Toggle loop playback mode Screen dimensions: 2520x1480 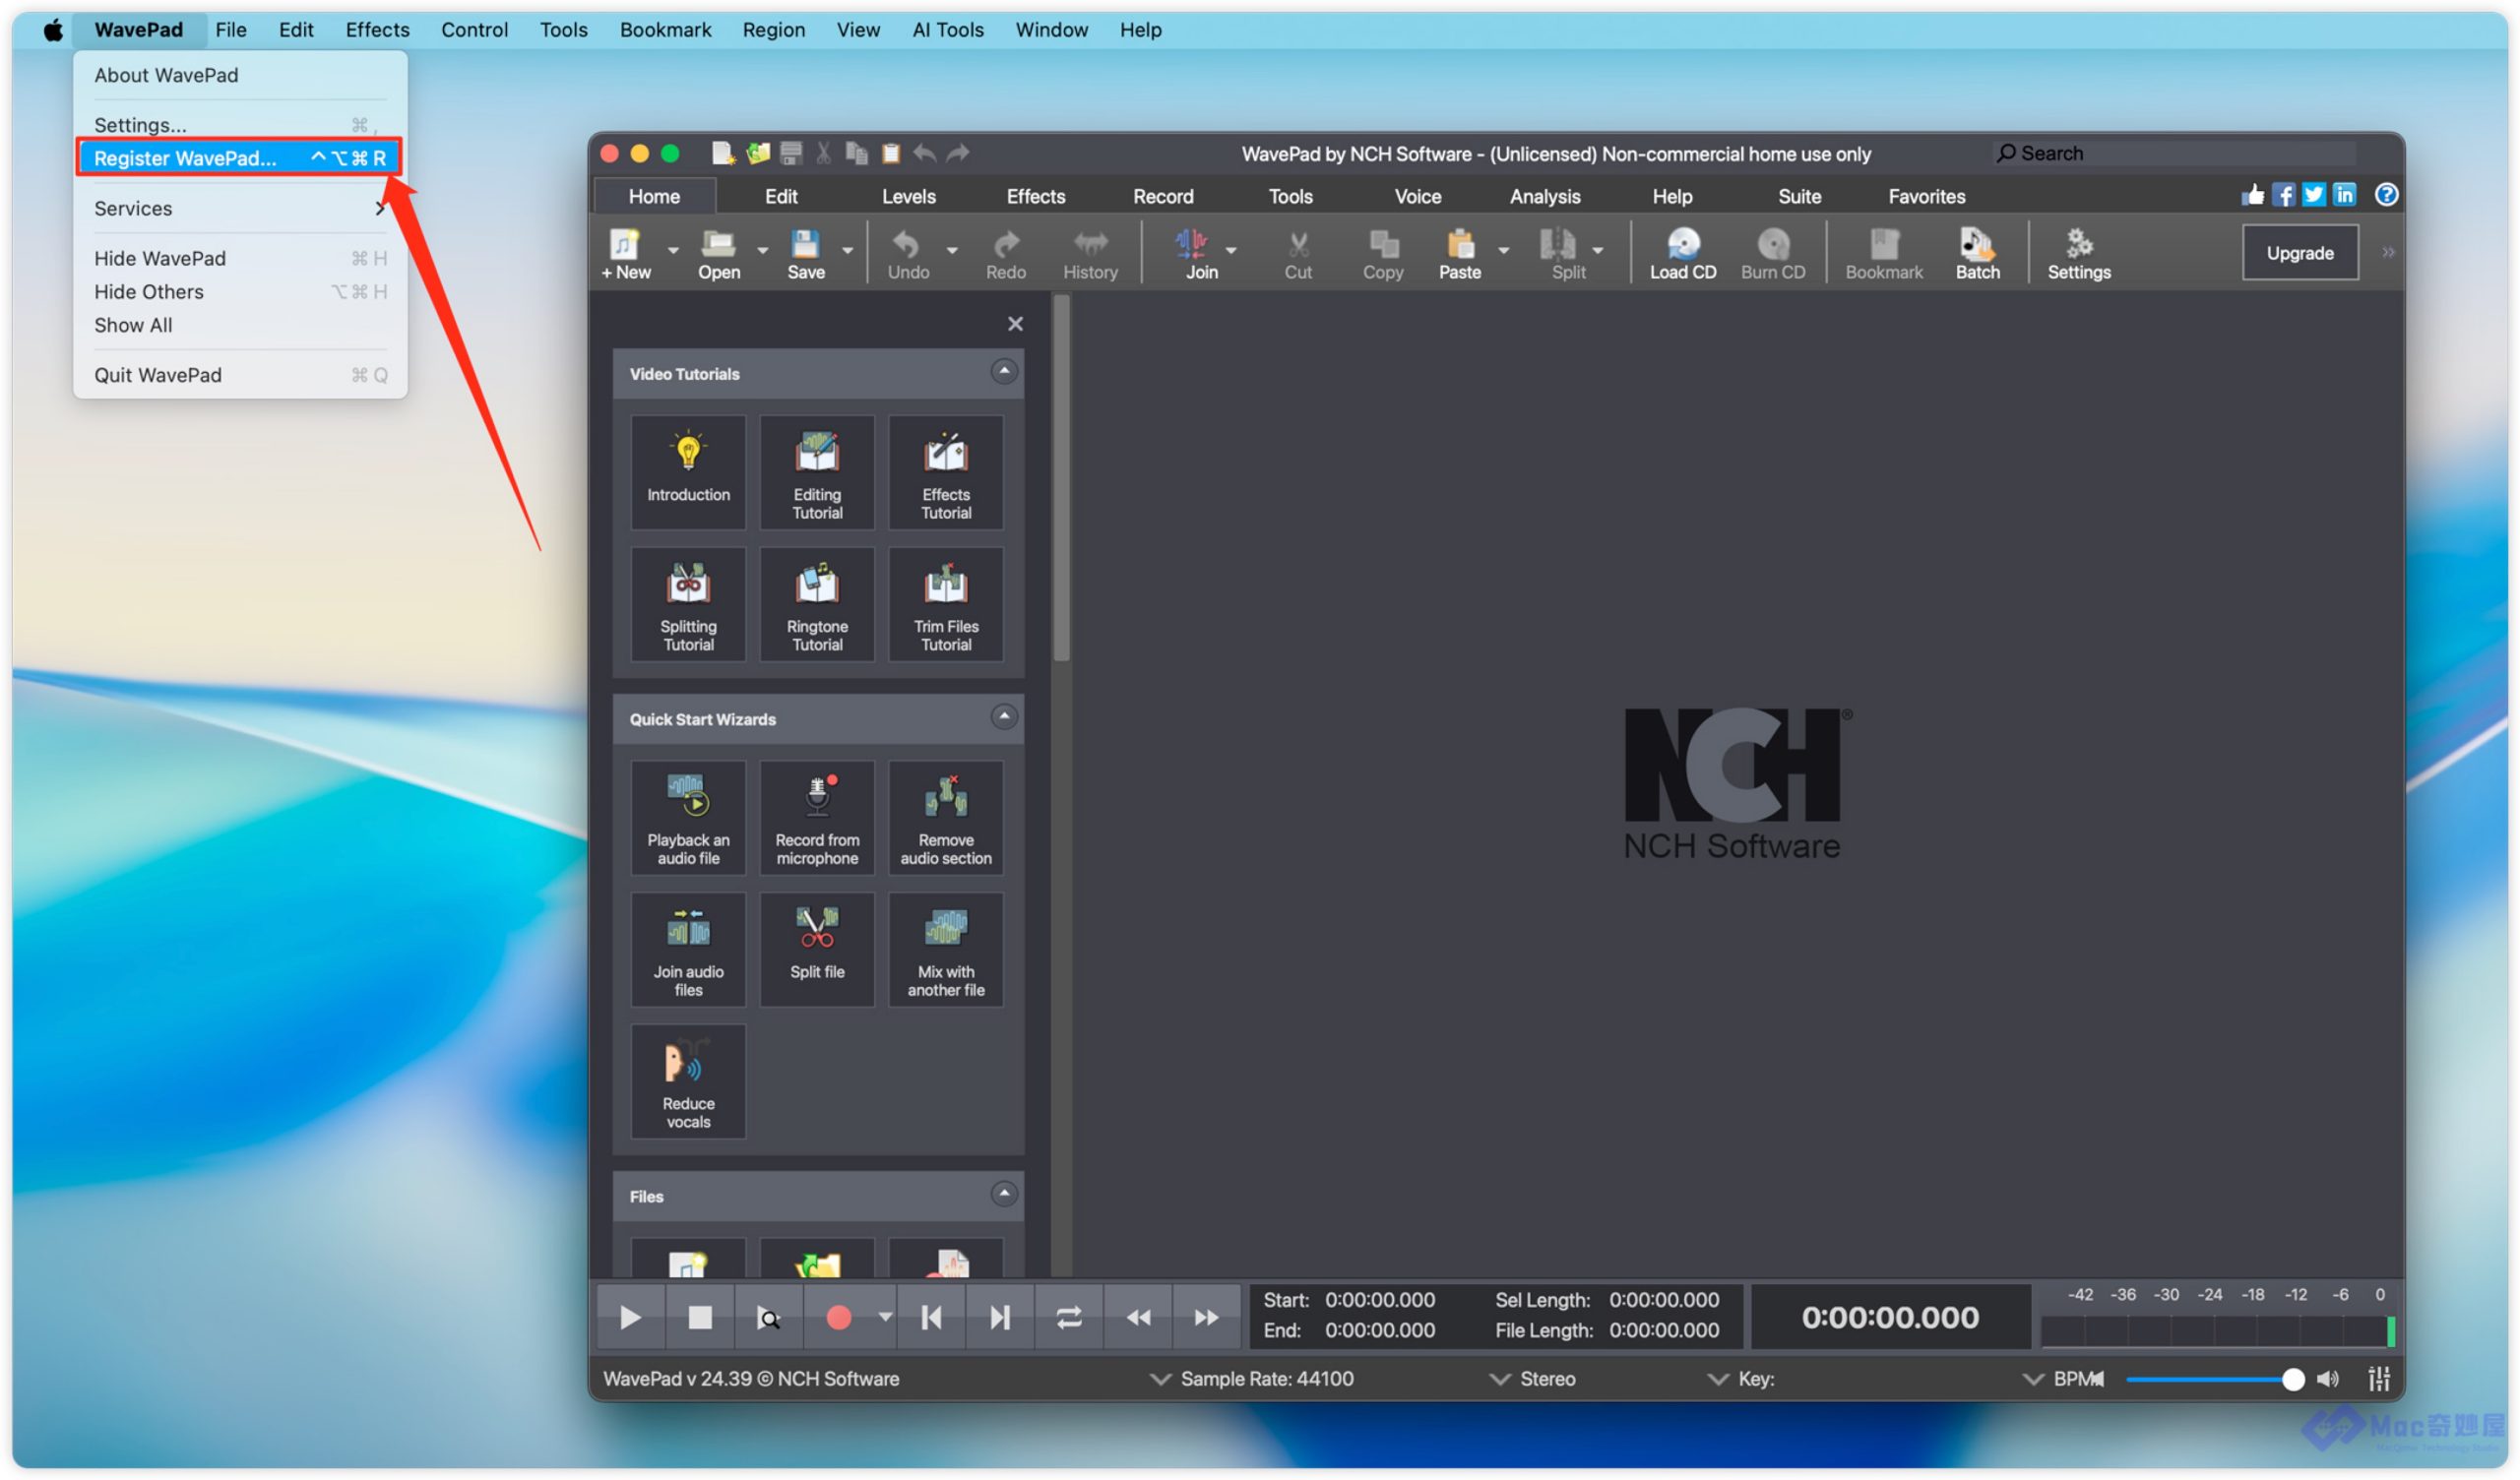(x=1069, y=1318)
